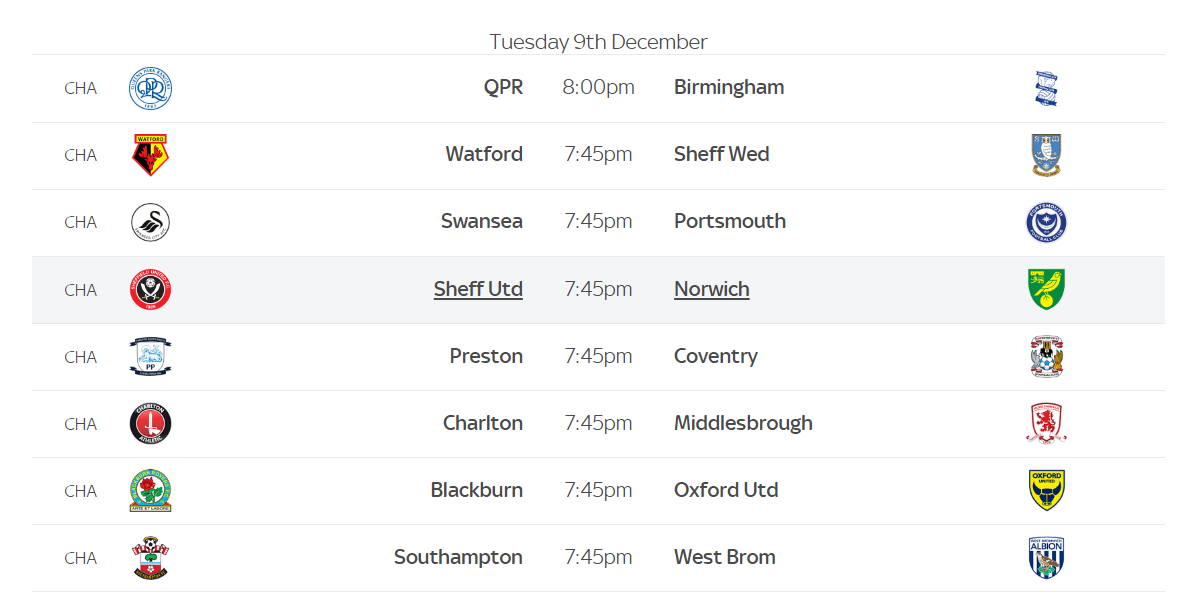Viewport: 1194px width, 606px height.
Task: Click the QPR club crest
Action: tap(150, 88)
